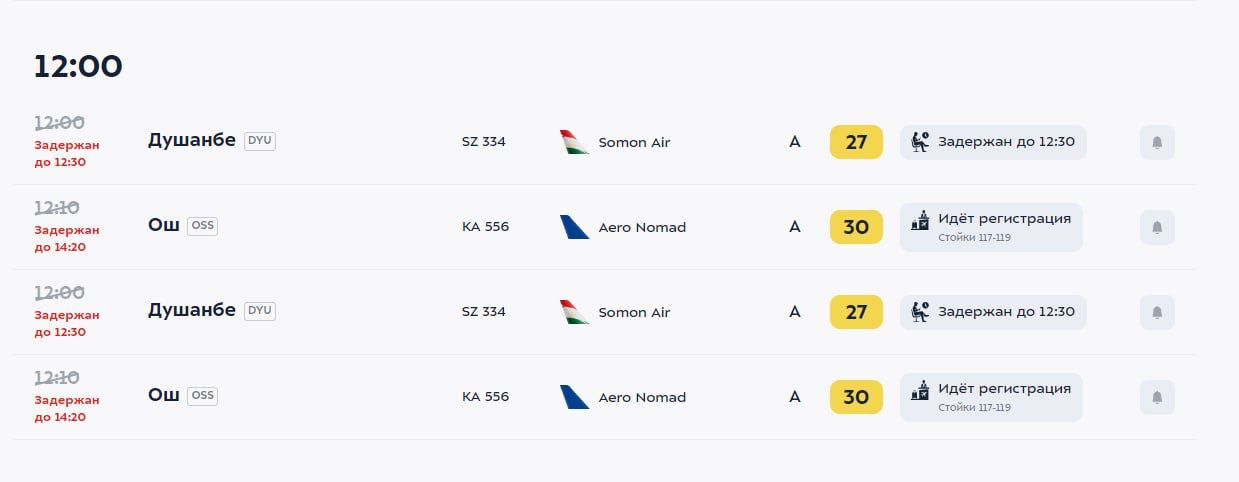This screenshot has width=1239, height=482.
Task: Click Aero Nomad tail logo in last row
Action: [x=574, y=397]
